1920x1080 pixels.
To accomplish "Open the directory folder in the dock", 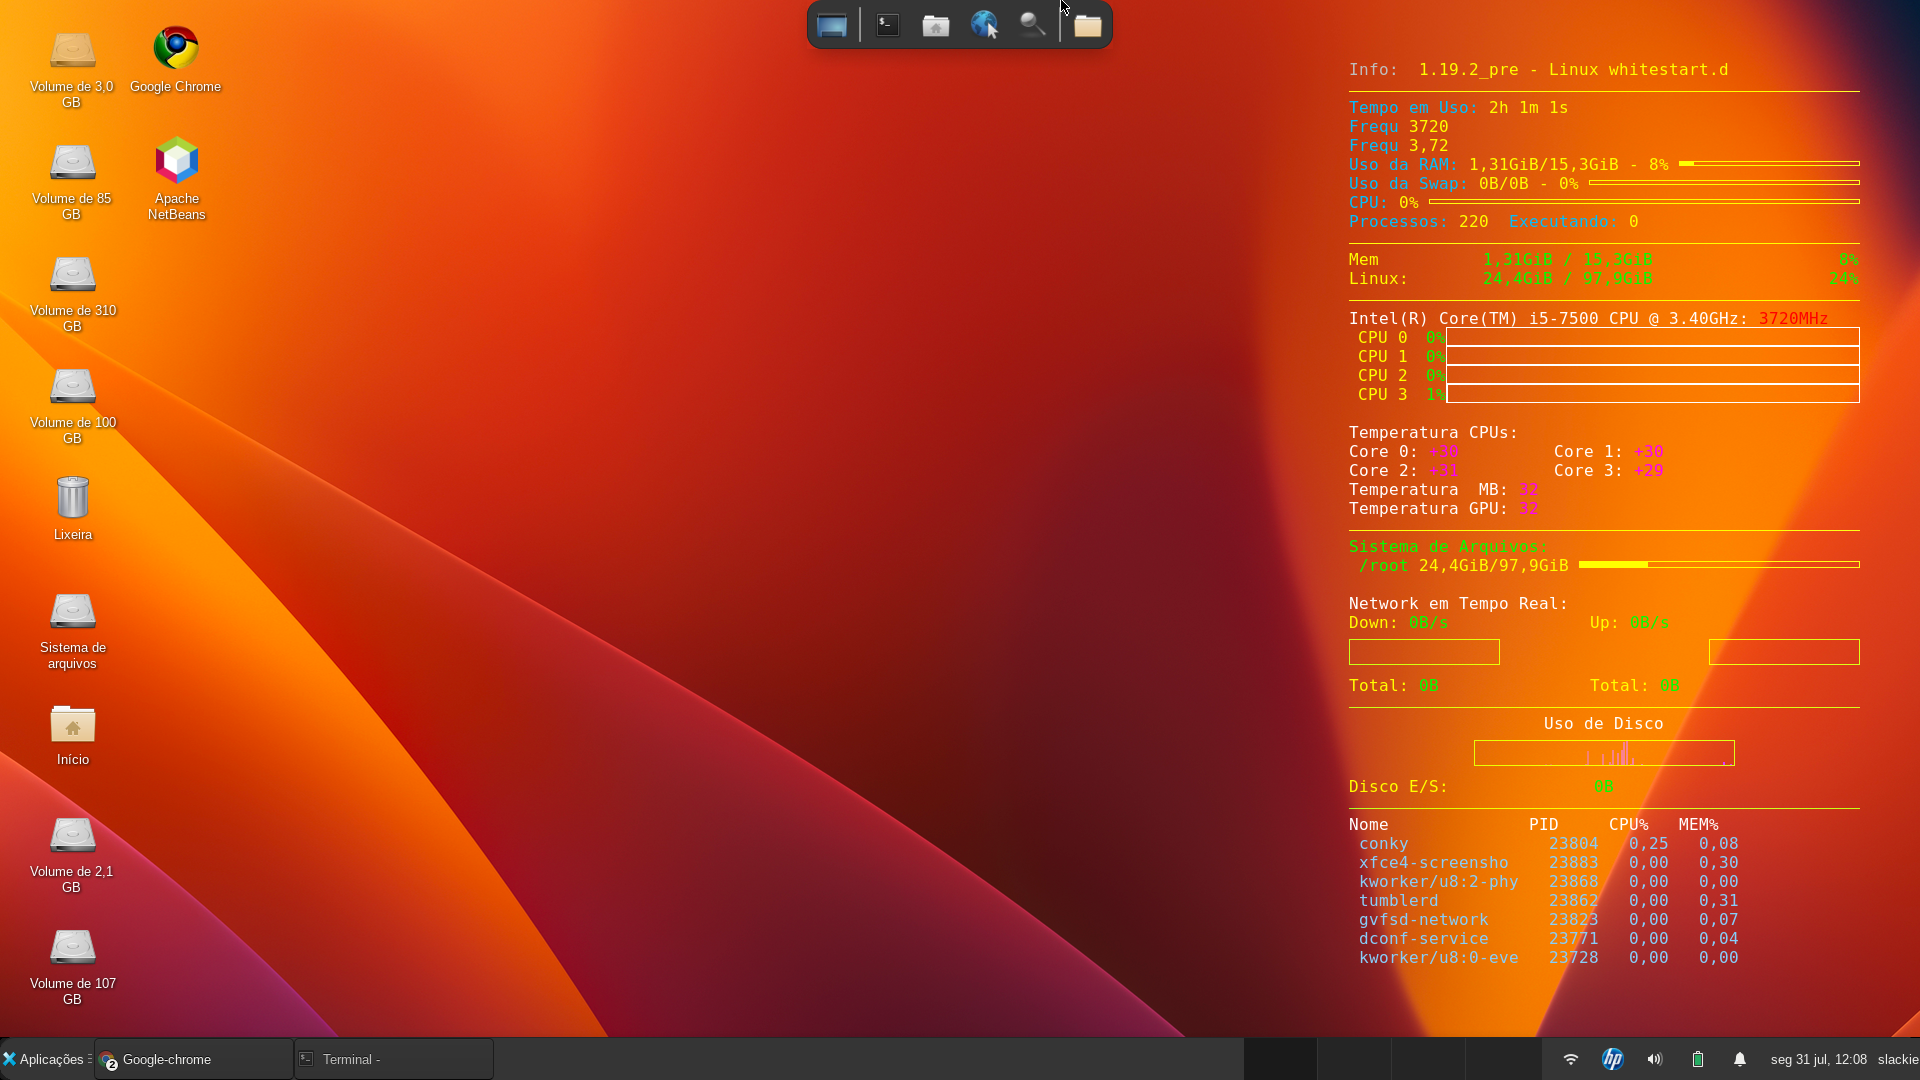I will [1088, 25].
